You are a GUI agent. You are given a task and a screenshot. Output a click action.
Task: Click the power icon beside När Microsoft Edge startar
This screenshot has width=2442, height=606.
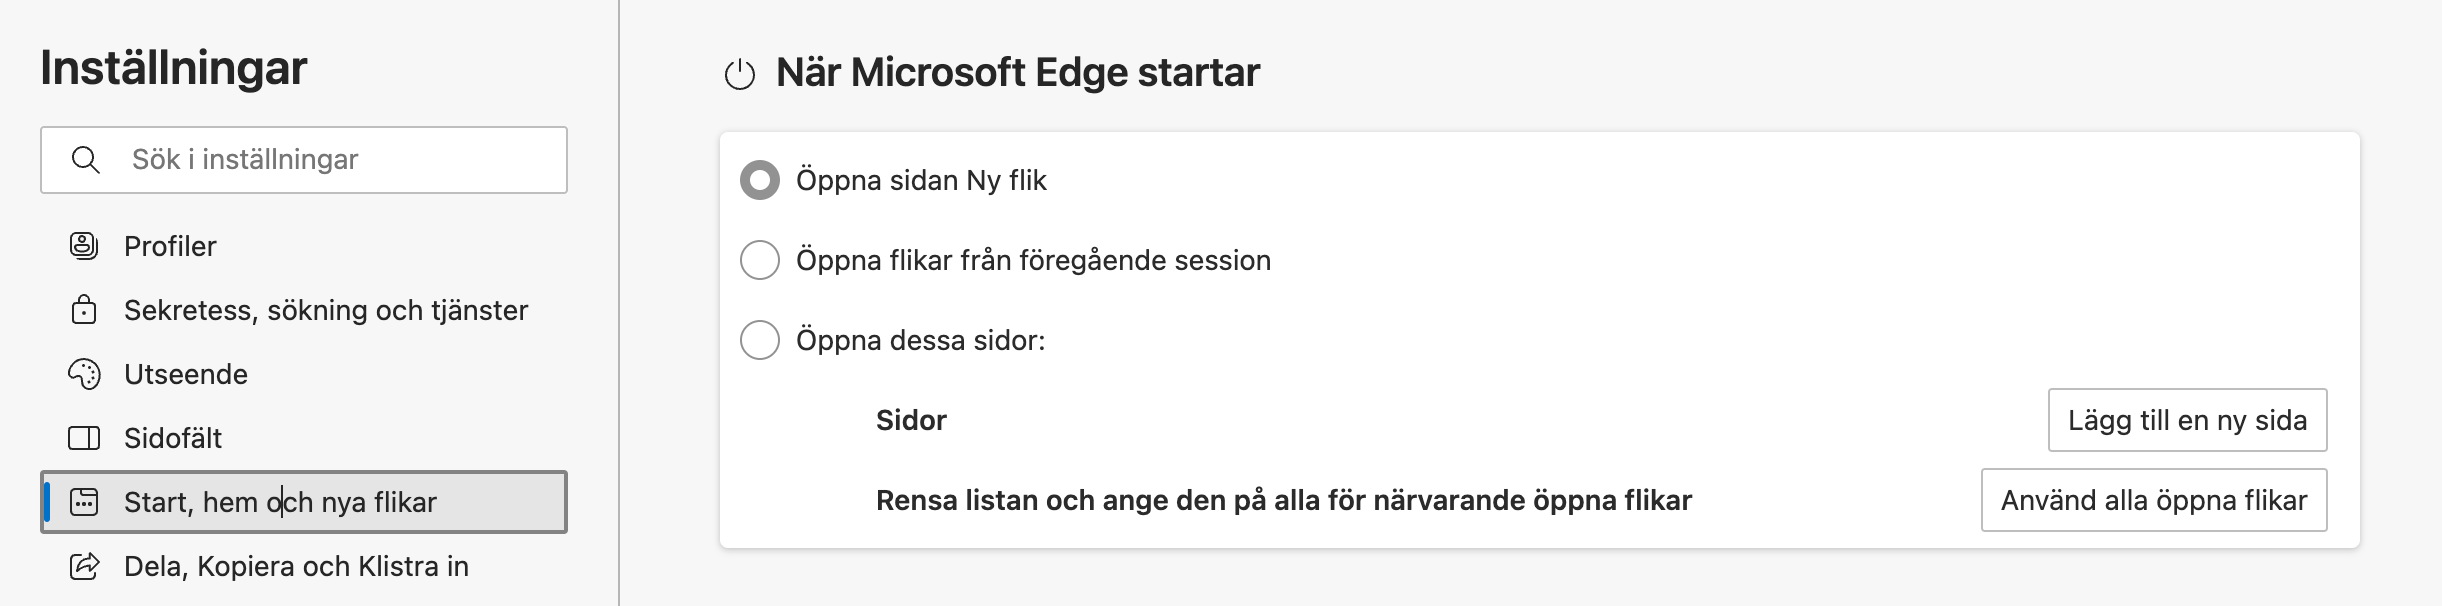(740, 74)
